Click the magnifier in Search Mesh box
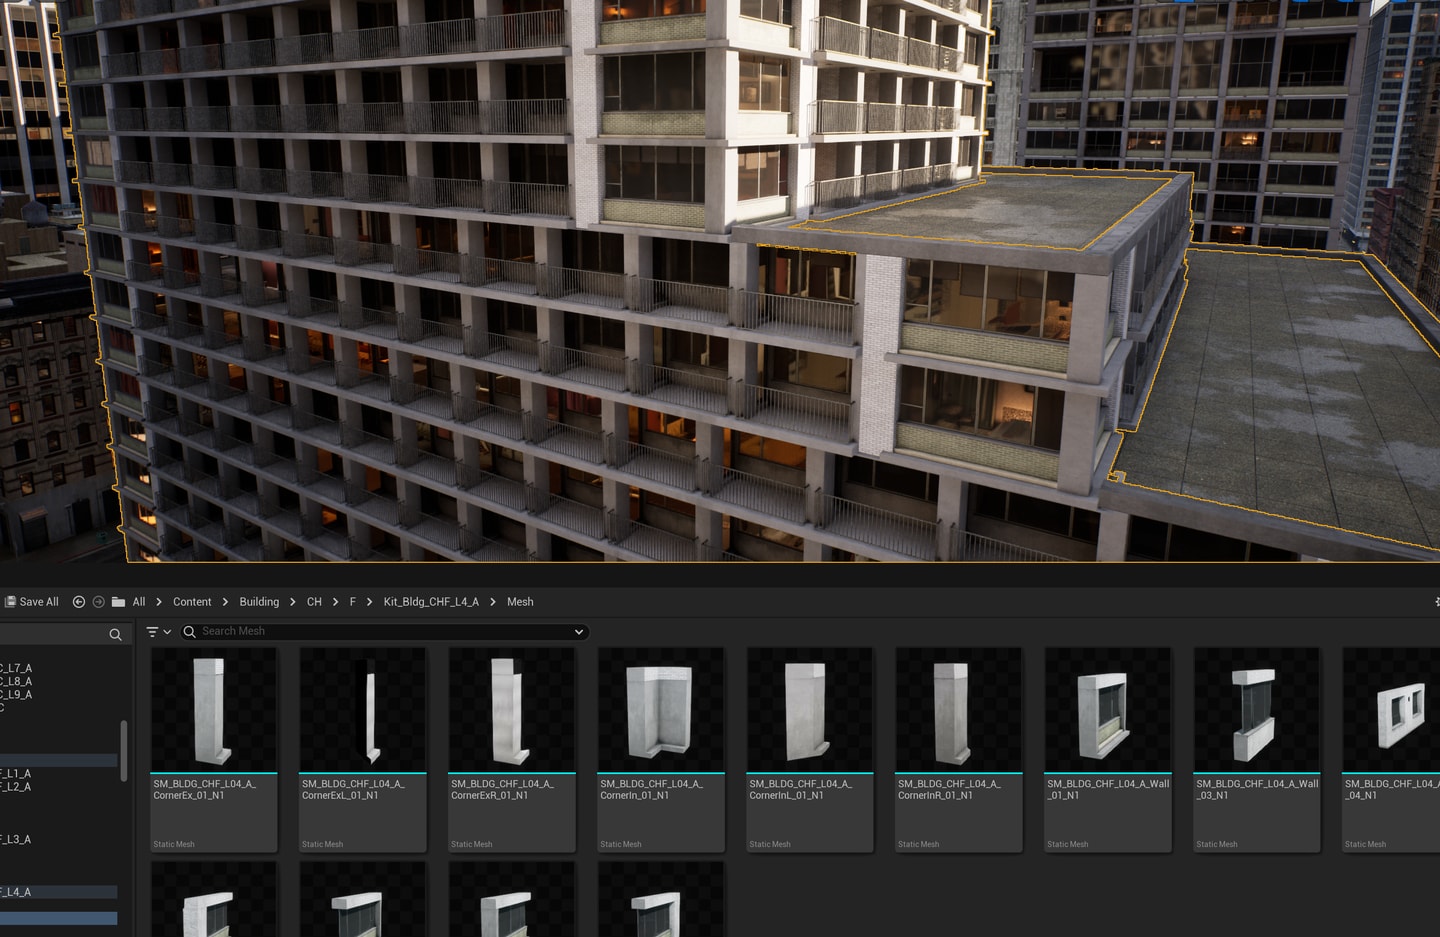This screenshot has height=937, width=1440. [189, 632]
